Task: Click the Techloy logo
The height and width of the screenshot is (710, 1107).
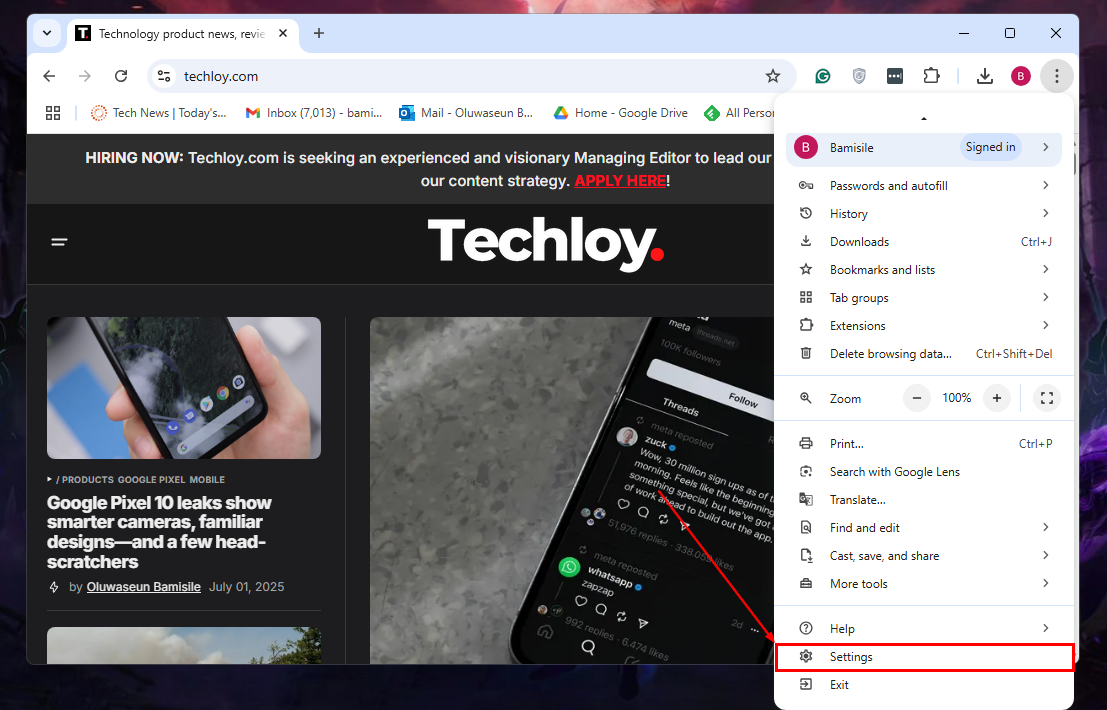Action: 546,242
